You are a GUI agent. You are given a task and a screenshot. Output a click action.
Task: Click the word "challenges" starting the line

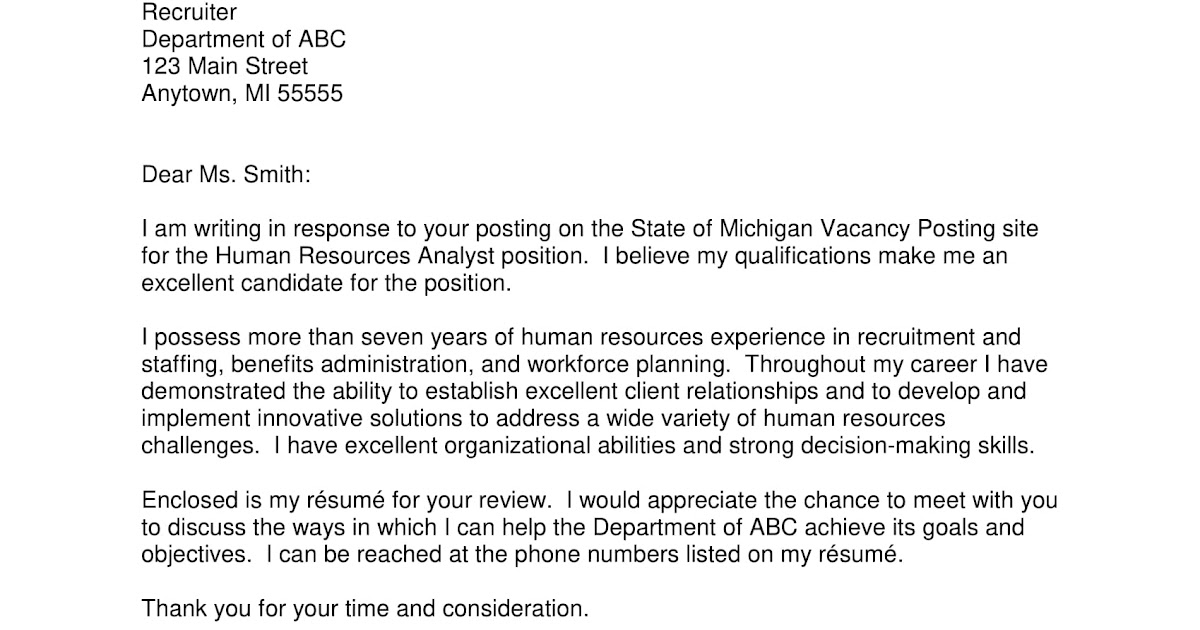point(197,446)
